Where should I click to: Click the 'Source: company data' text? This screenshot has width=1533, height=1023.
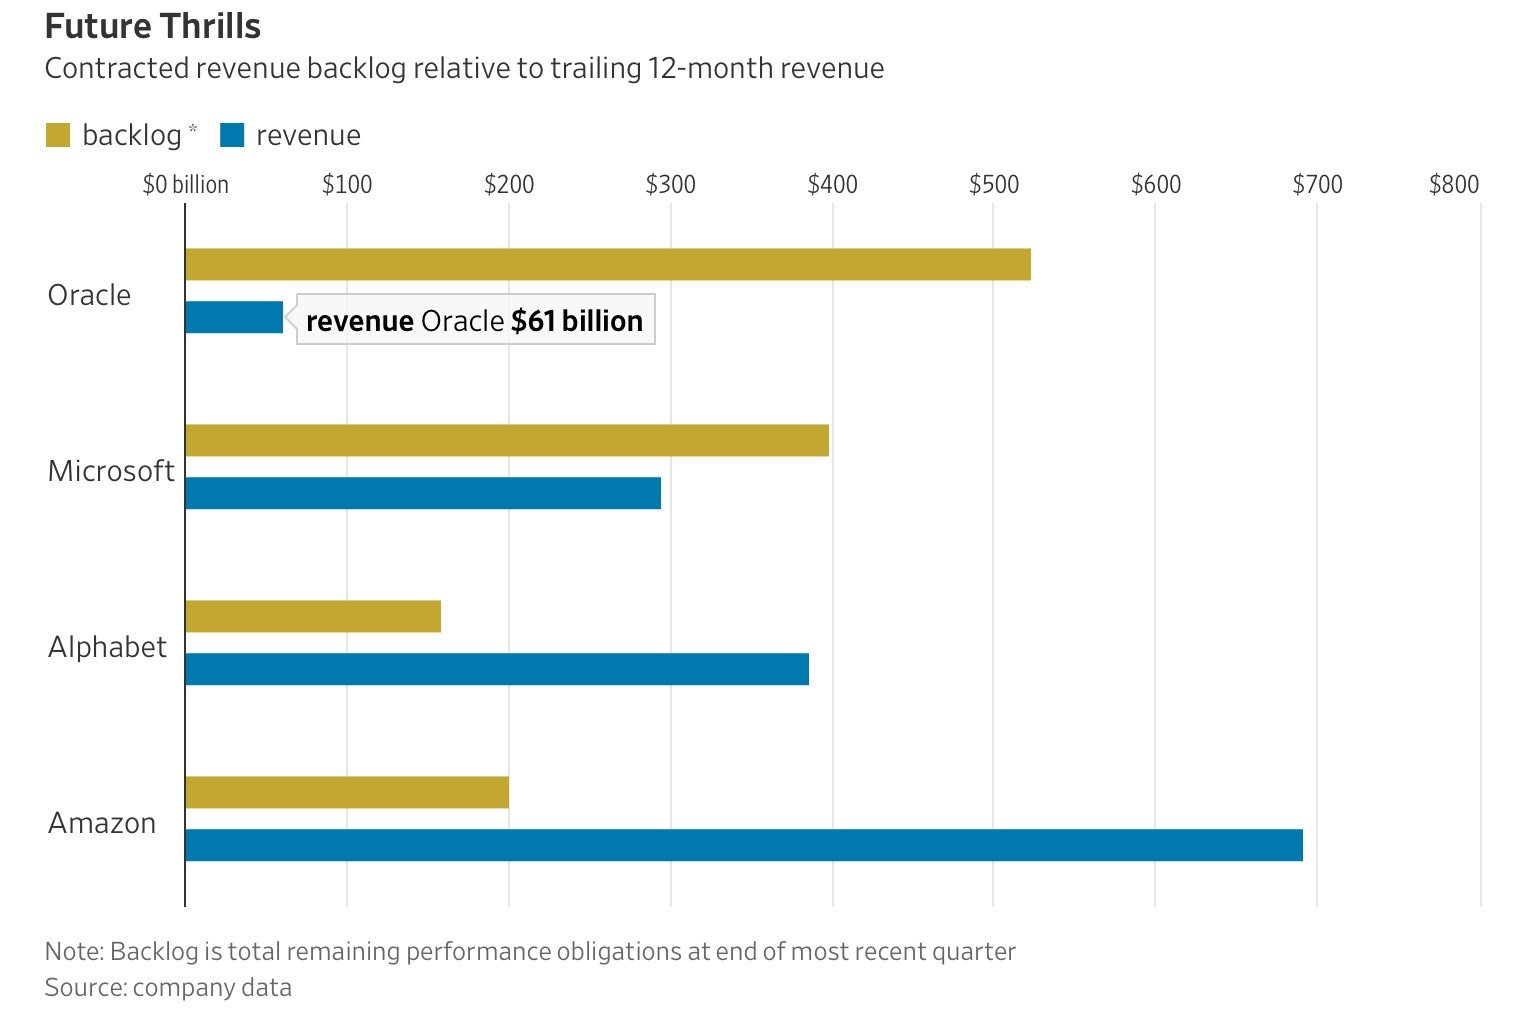pyautogui.click(x=168, y=988)
